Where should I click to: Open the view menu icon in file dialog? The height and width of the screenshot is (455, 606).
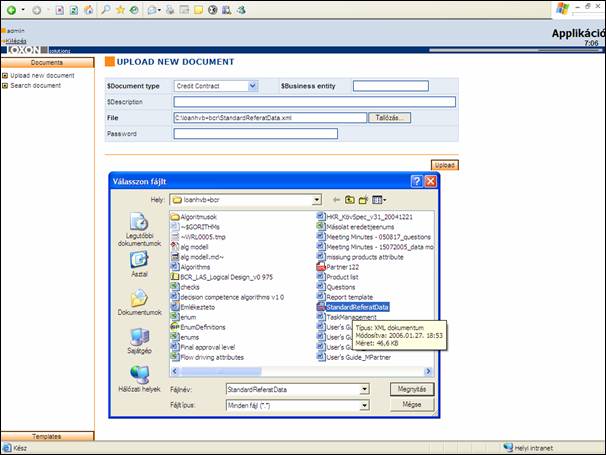[380, 199]
